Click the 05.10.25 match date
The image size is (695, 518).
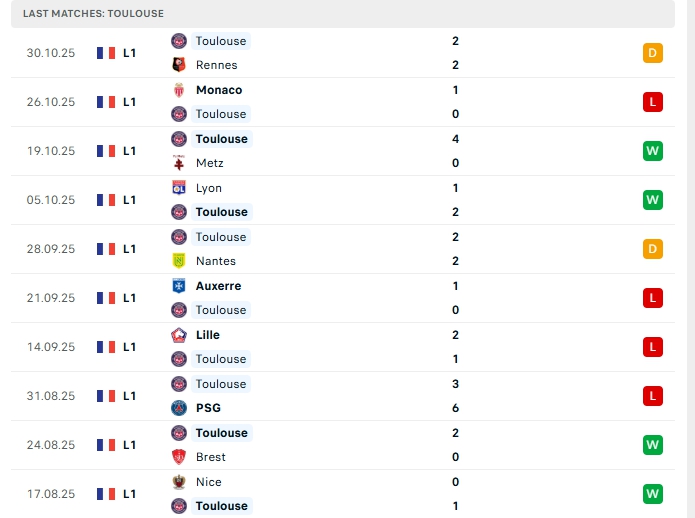pyautogui.click(x=51, y=200)
